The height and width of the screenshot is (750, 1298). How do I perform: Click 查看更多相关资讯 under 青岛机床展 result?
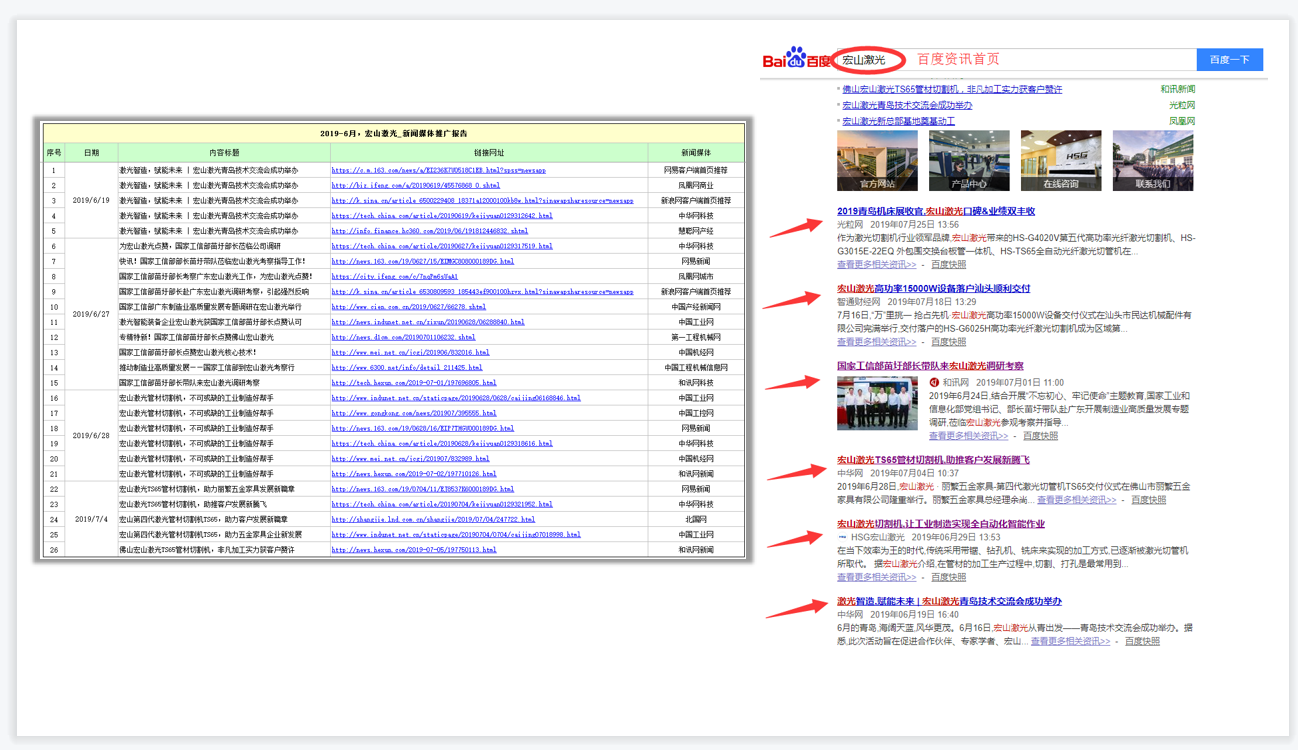(x=876, y=265)
